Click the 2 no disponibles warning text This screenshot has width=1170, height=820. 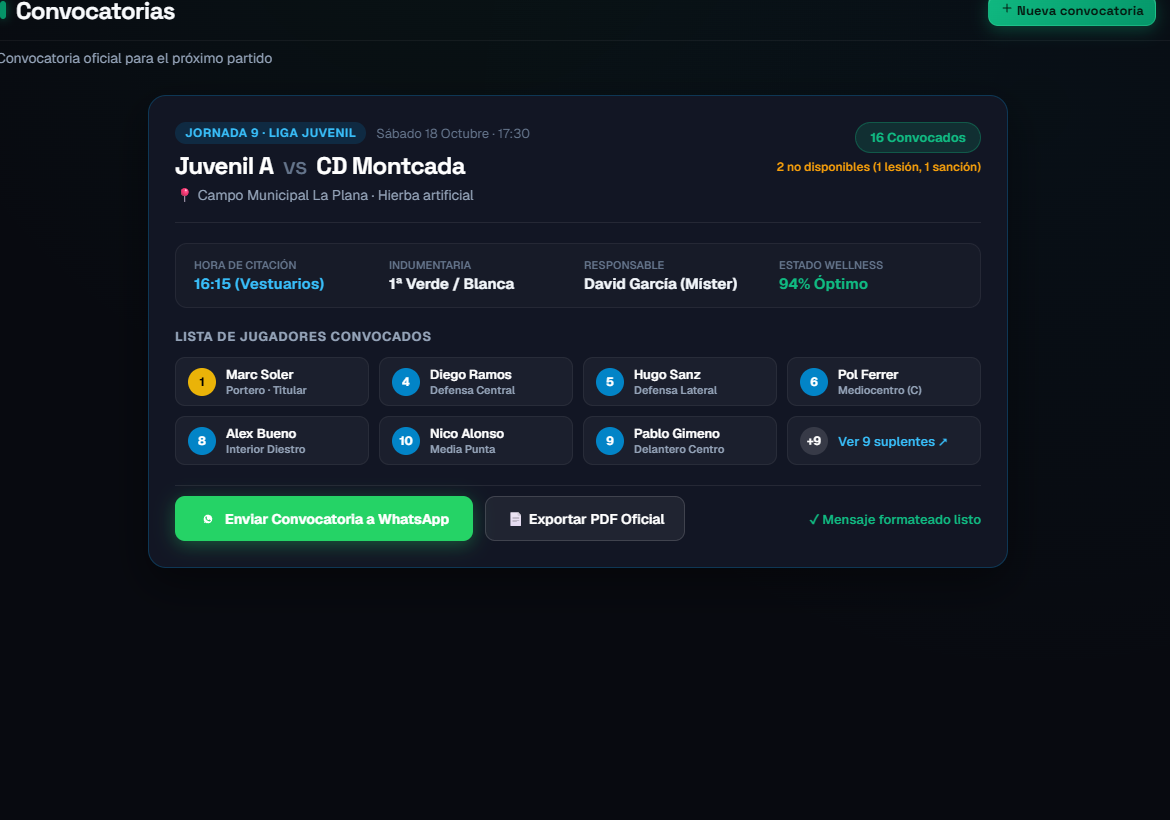(x=878, y=167)
